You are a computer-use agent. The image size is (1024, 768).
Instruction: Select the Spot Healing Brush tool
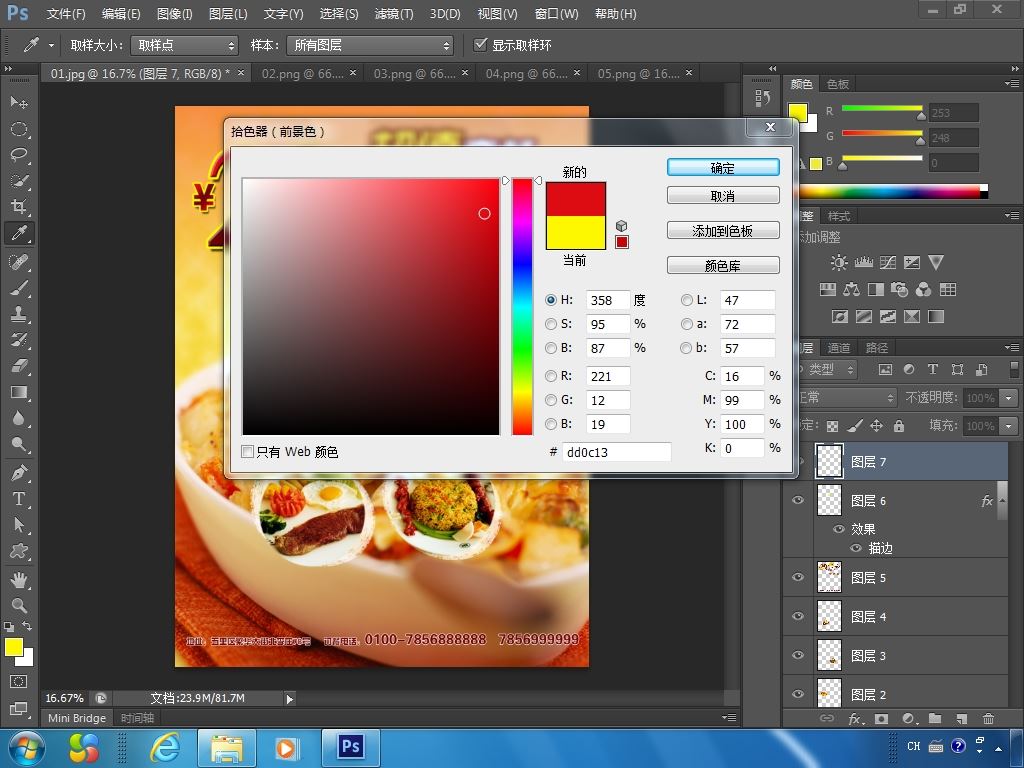coord(18,263)
